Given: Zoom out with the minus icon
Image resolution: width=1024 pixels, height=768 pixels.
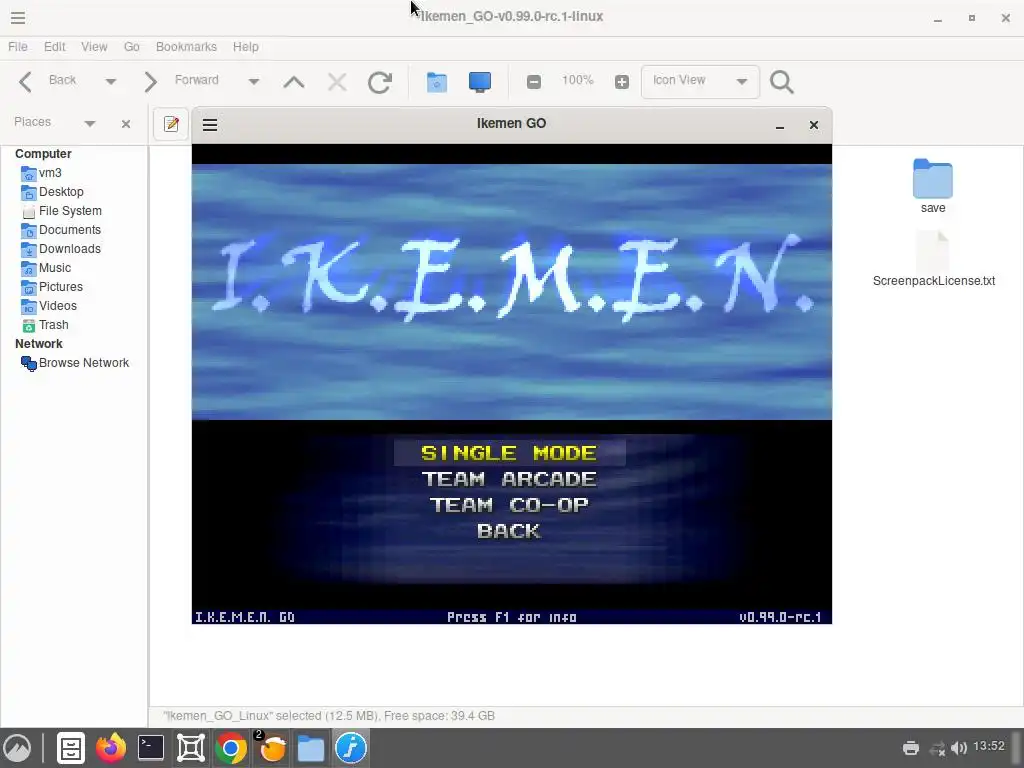Looking at the screenshot, I should [x=534, y=82].
